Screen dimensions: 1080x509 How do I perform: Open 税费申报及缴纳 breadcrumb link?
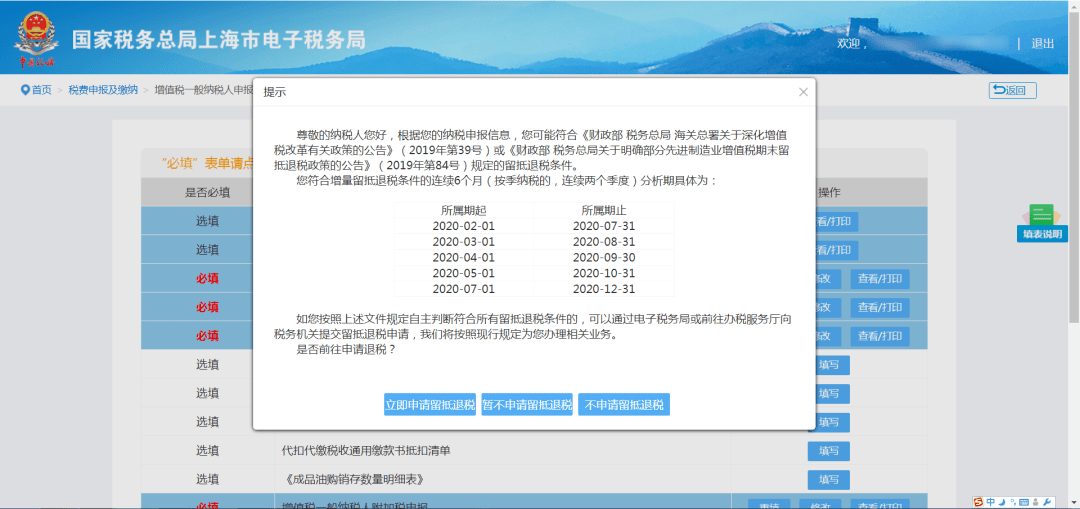tap(103, 90)
